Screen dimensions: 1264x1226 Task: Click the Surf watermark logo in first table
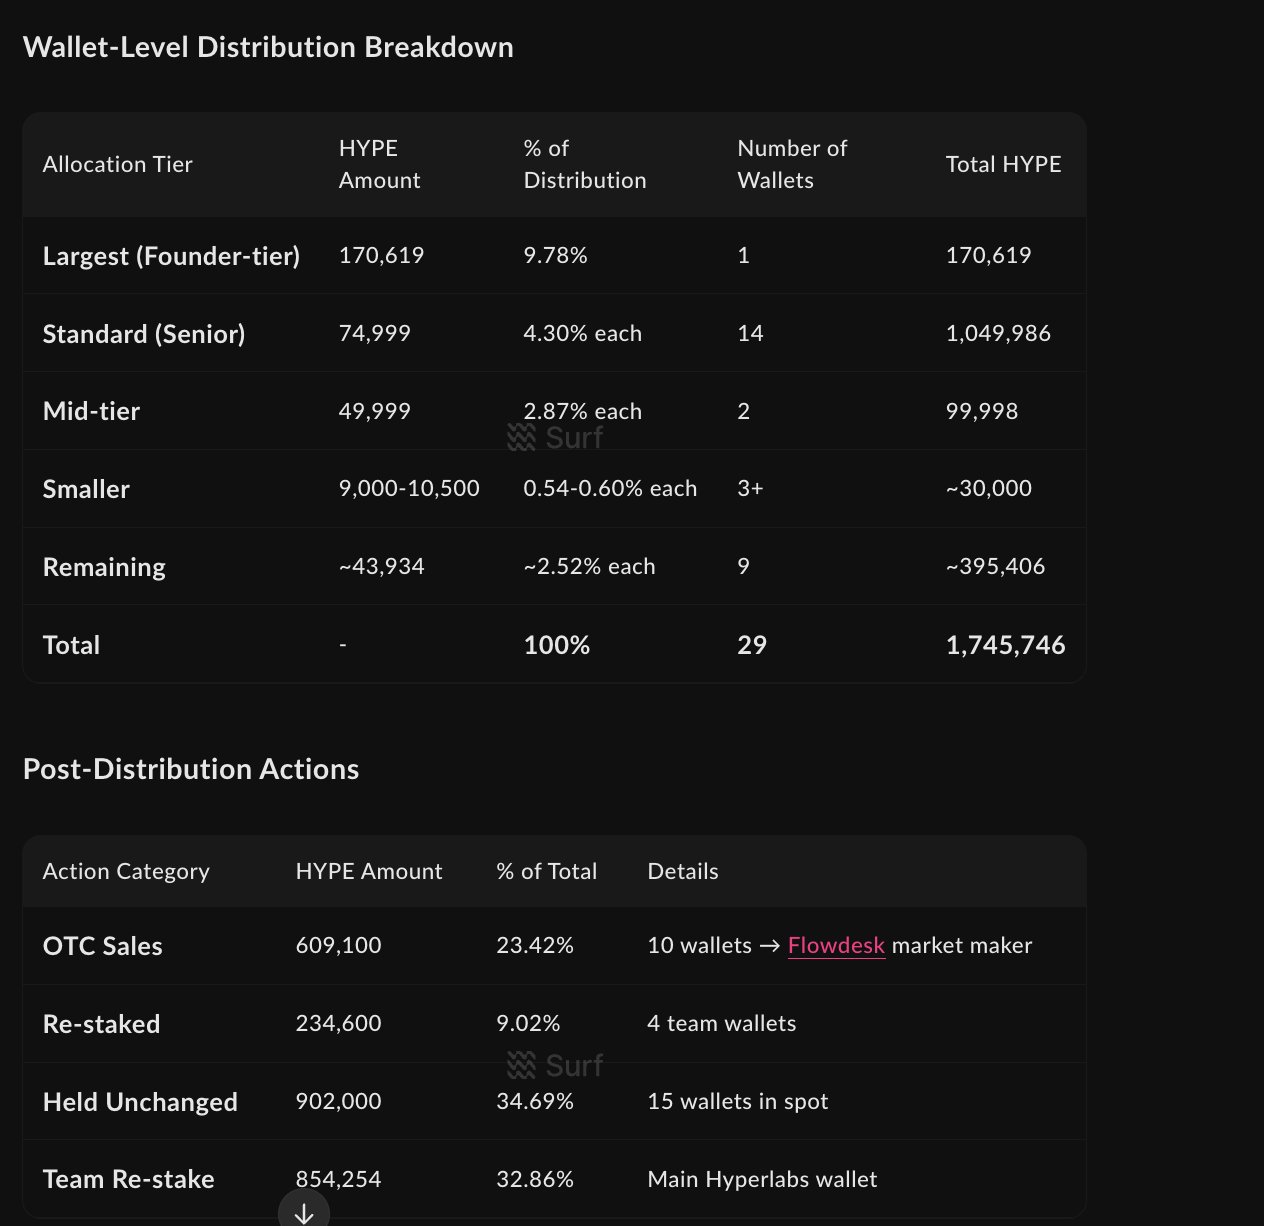tap(555, 438)
